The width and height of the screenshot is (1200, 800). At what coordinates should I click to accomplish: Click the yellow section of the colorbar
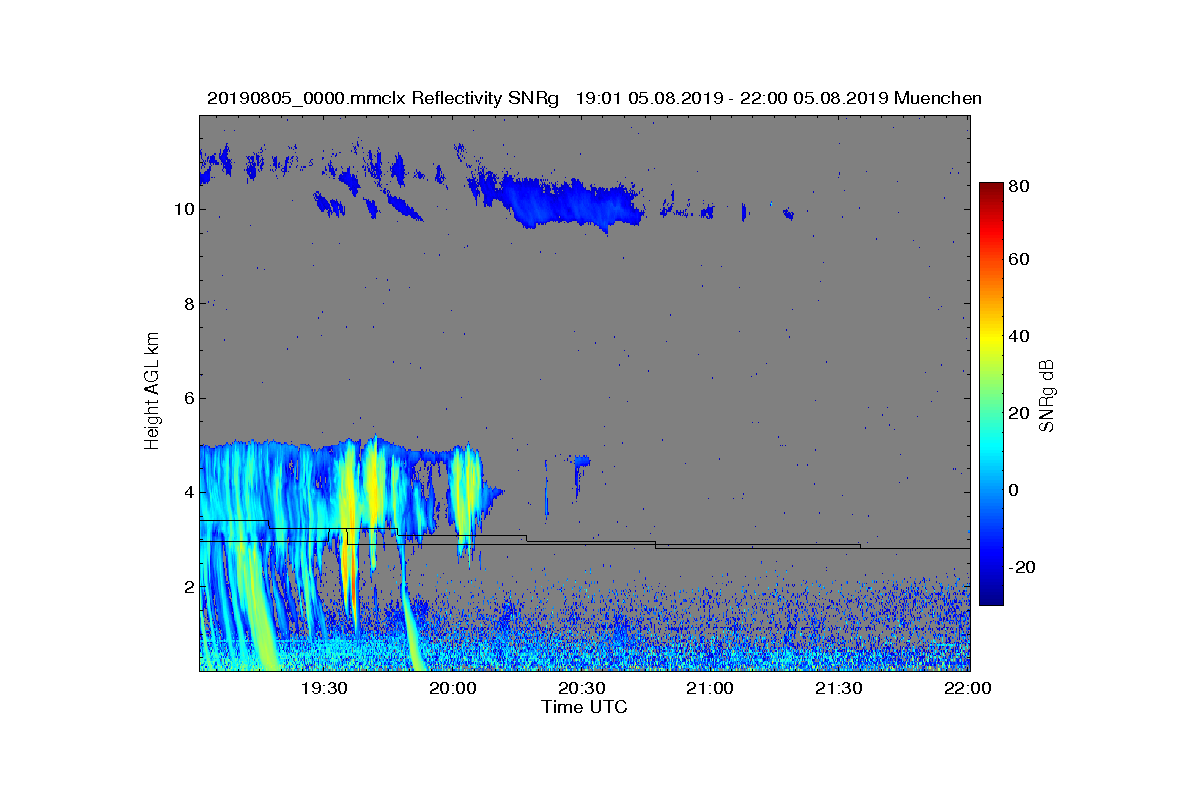(990, 340)
